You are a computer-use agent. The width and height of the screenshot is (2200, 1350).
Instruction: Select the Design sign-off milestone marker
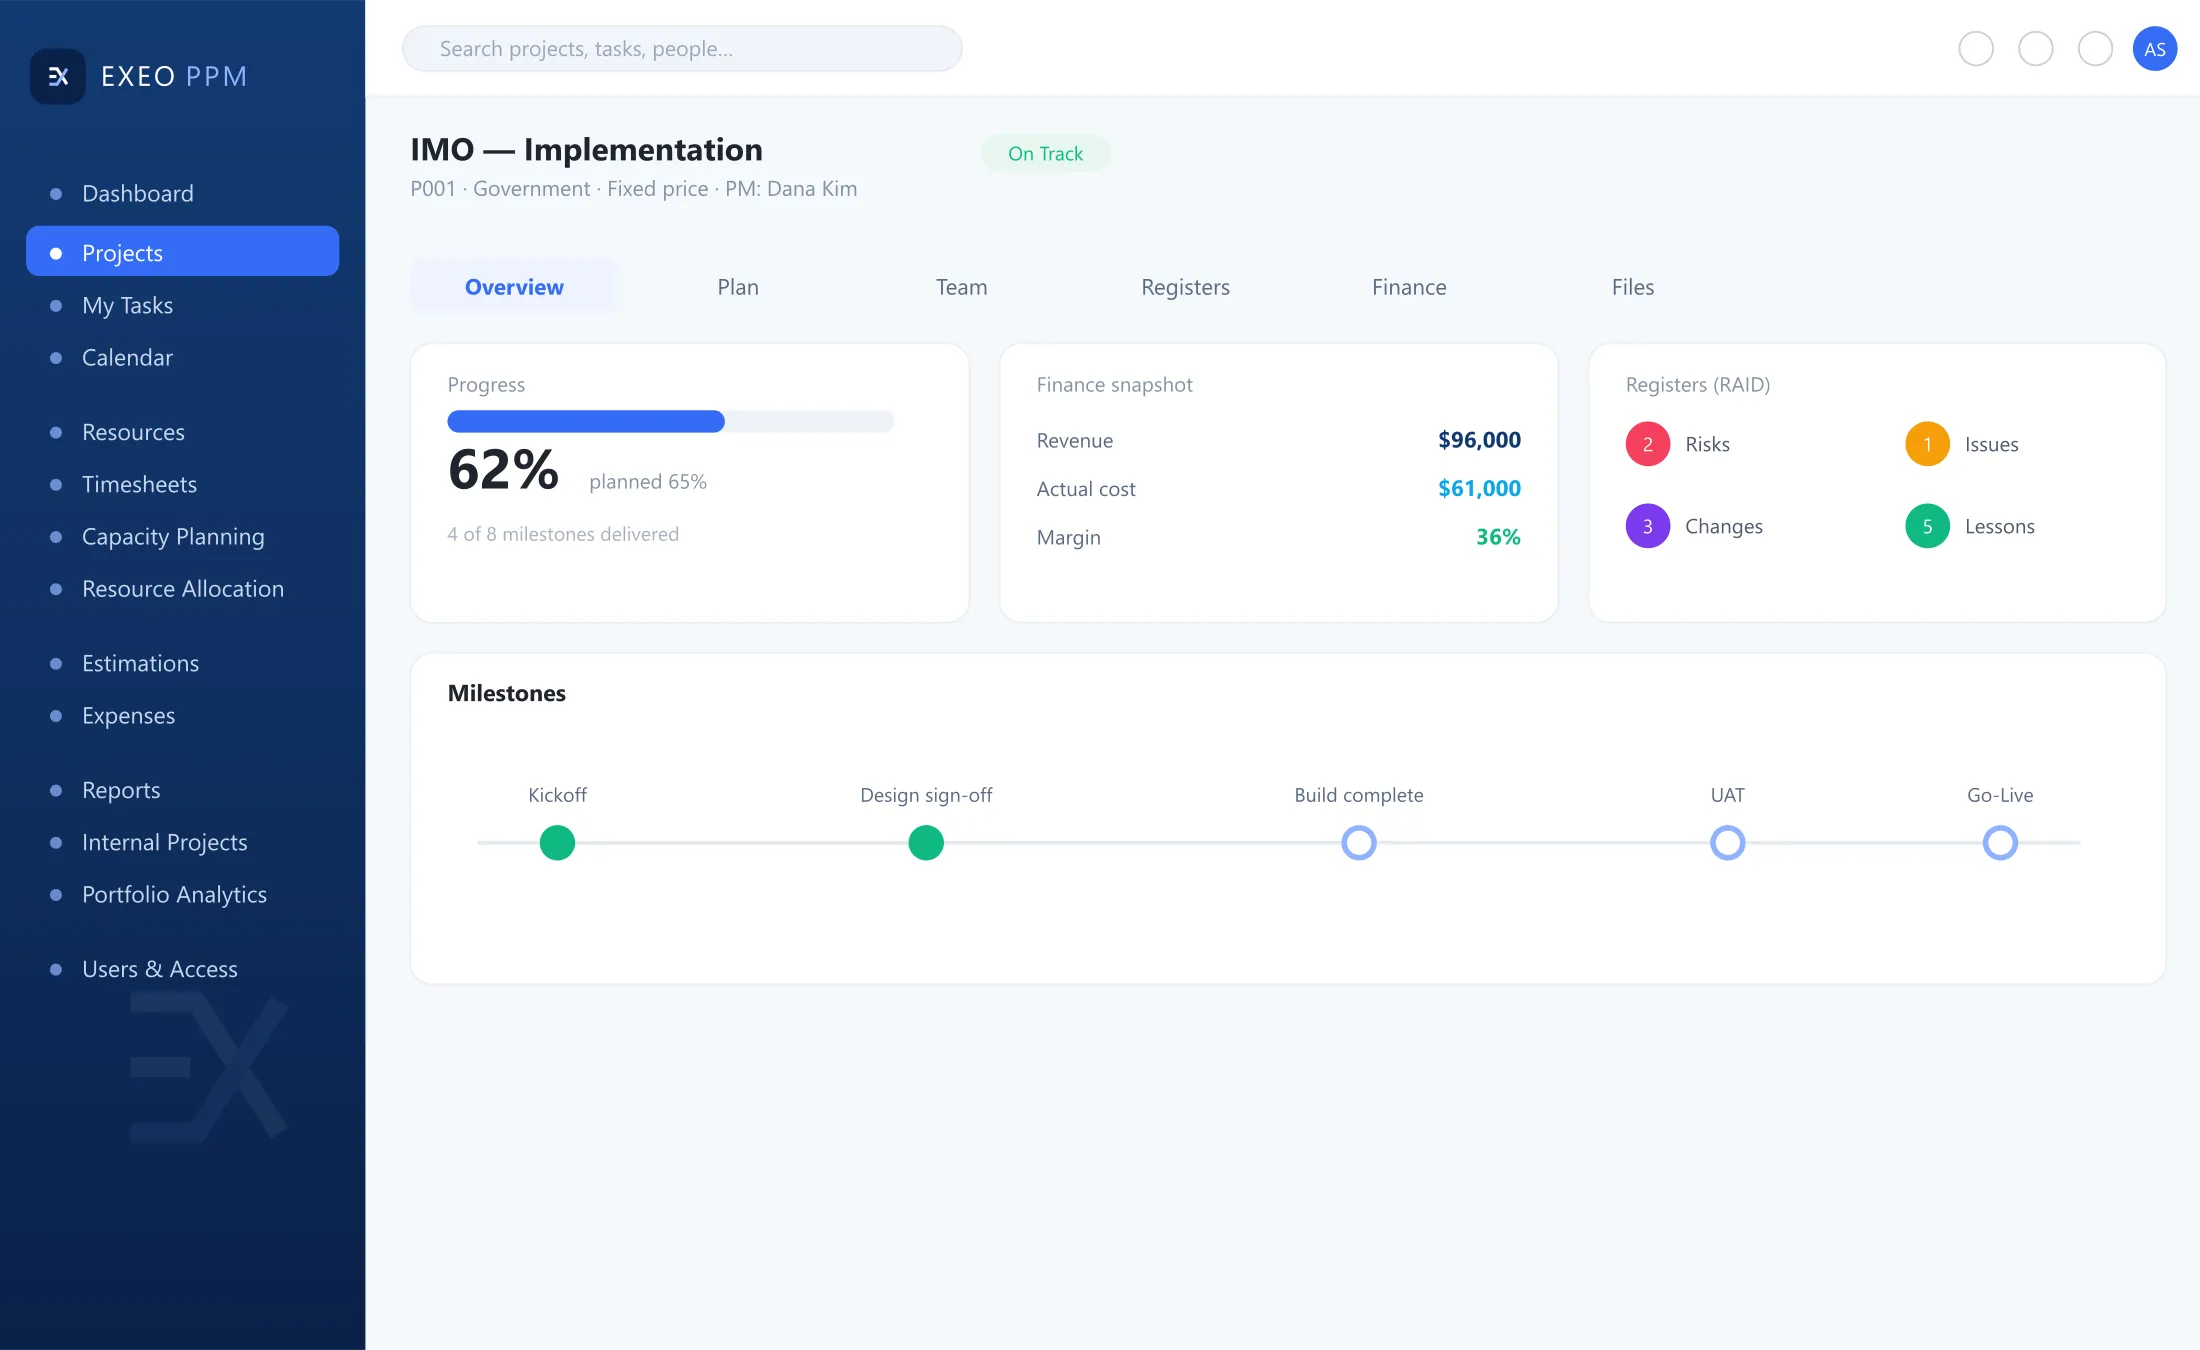[926, 842]
